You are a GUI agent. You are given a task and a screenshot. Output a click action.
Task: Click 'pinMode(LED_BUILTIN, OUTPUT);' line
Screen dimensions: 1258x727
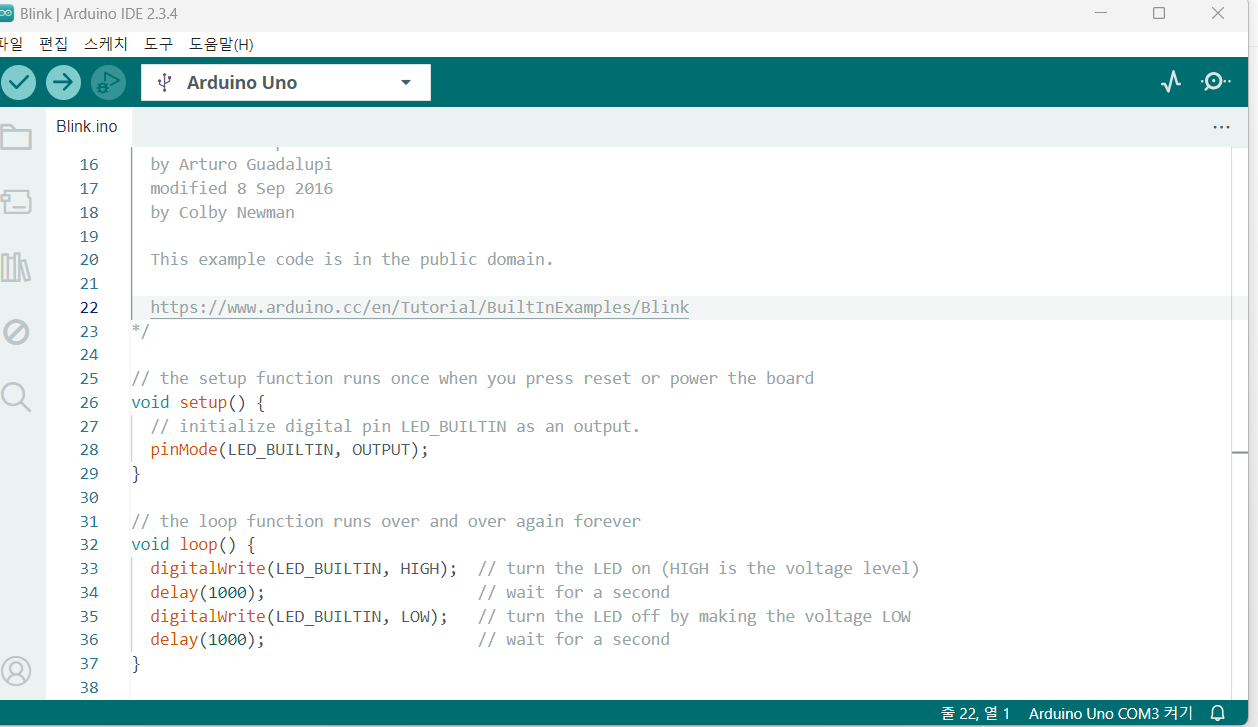click(289, 450)
